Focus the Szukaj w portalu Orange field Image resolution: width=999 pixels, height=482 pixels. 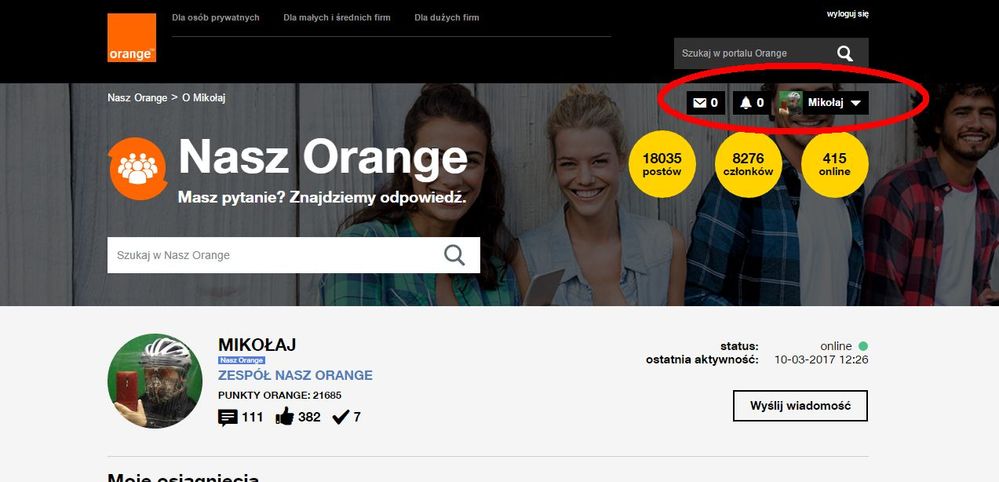(750, 54)
